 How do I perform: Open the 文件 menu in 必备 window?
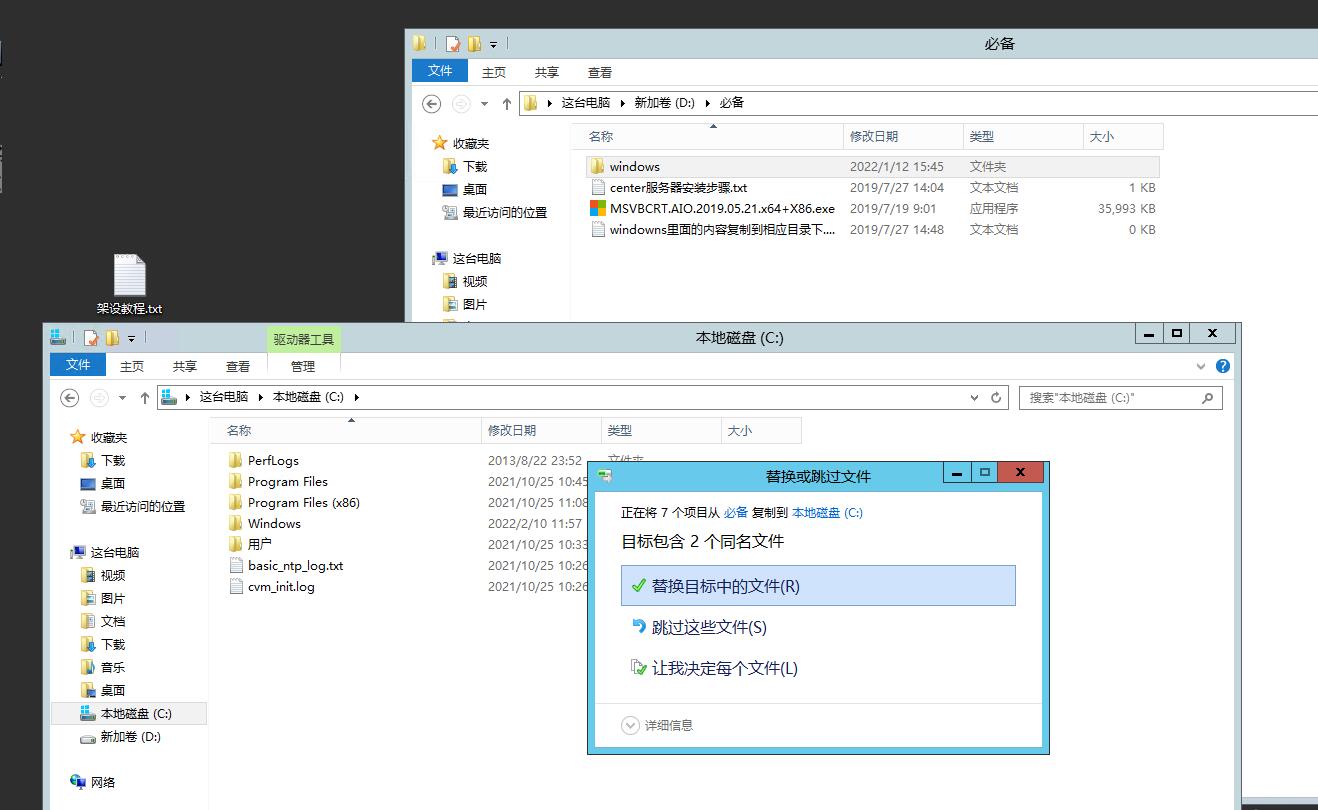[440, 71]
